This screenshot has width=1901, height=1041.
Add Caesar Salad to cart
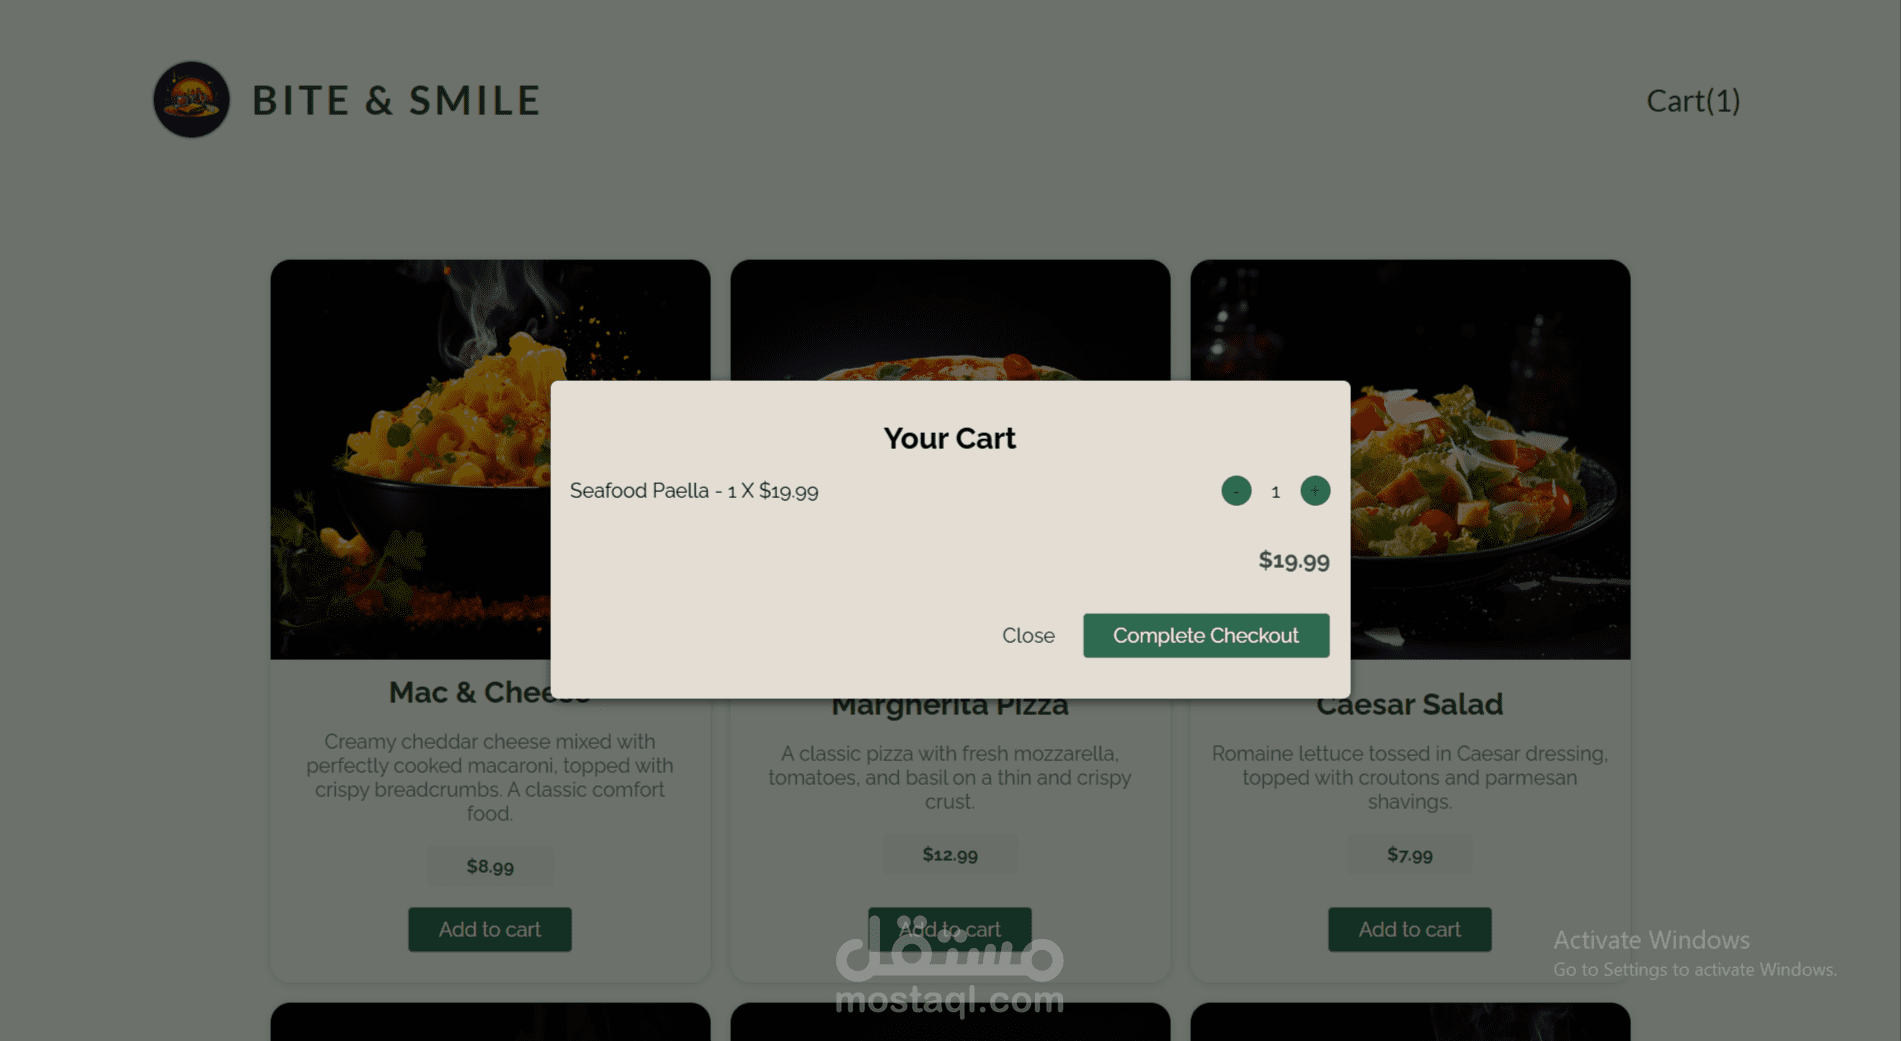pyautogui.click(x=1410, y=930)
